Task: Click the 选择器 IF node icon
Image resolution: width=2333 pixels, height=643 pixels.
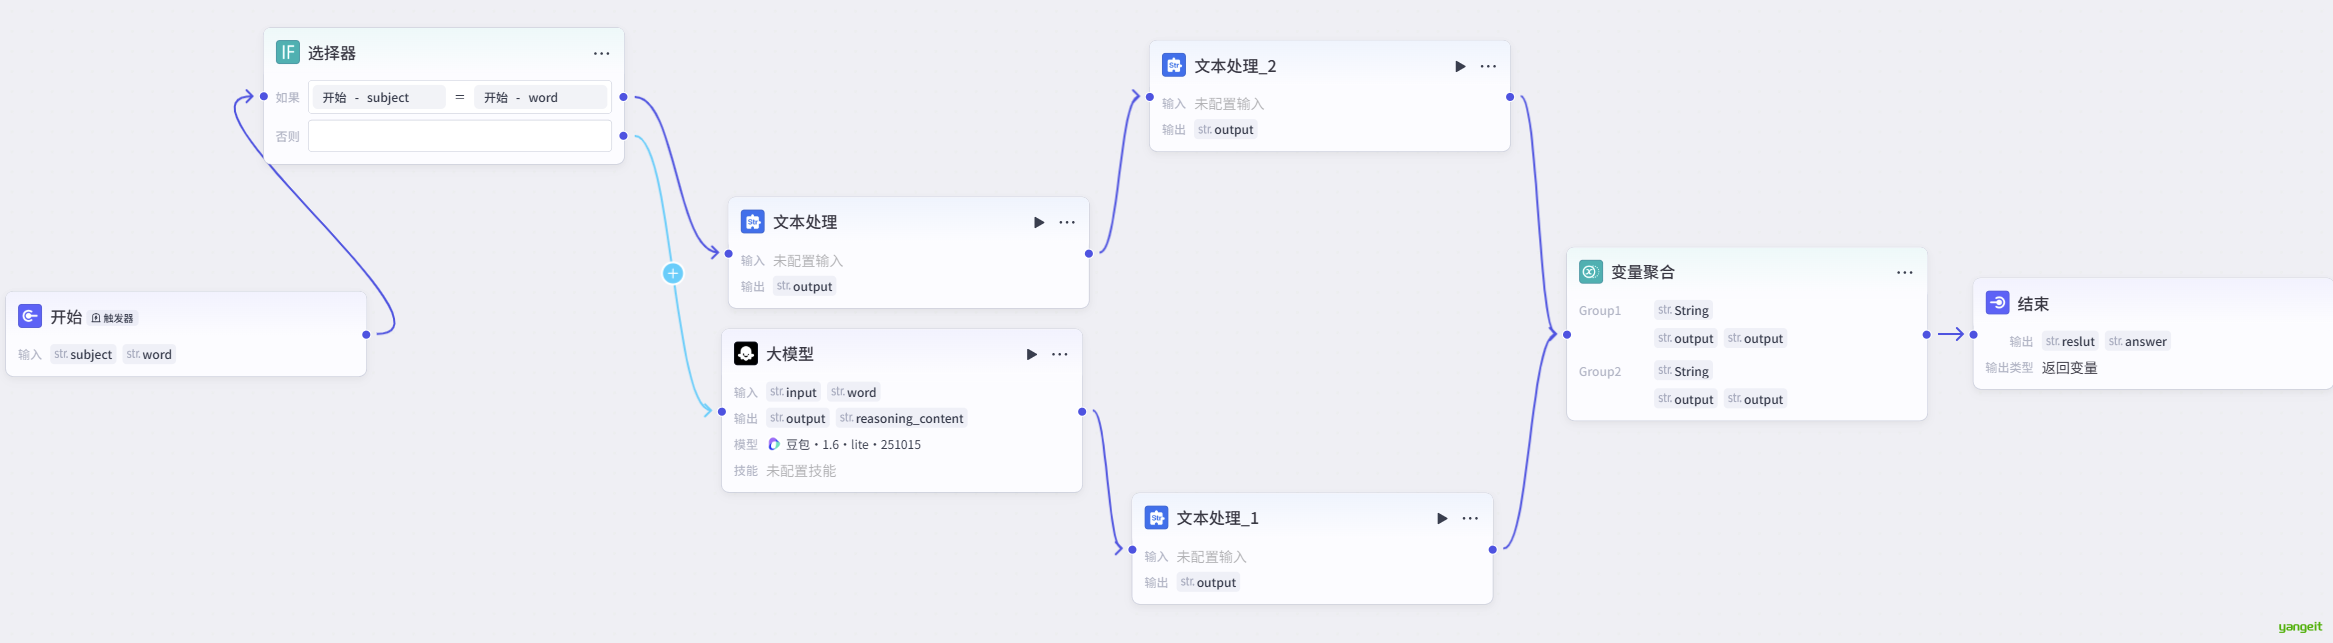Action: pyautogui.click(x=288, y=52)
